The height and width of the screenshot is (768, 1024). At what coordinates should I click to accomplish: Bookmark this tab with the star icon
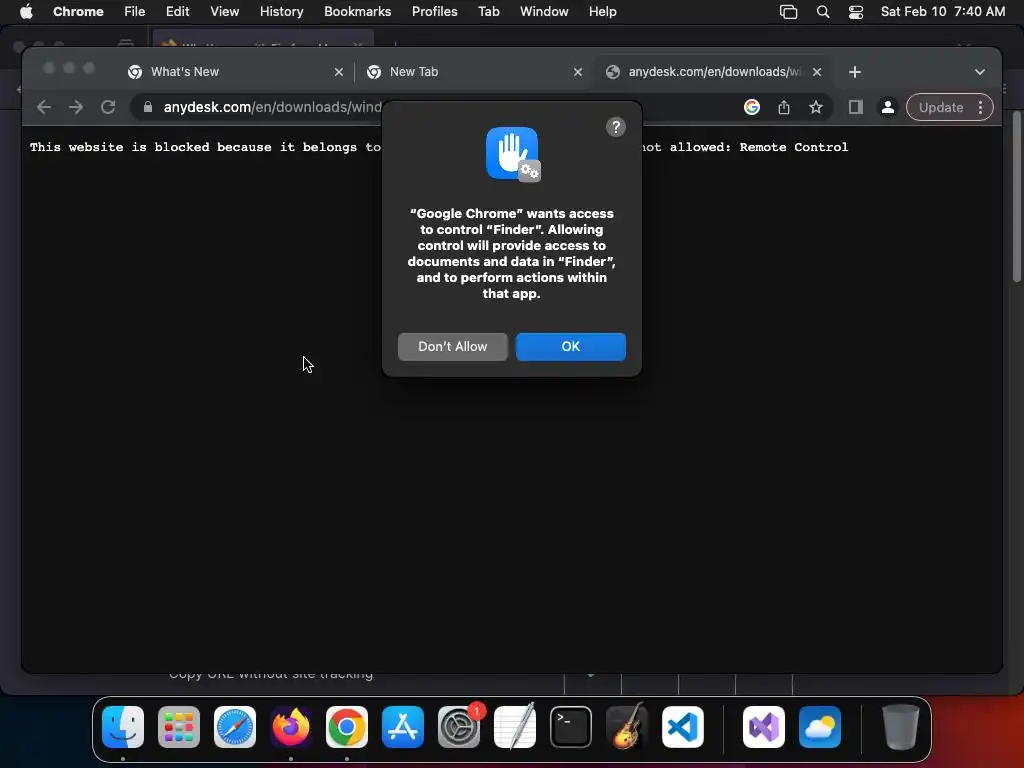(816, 107)
